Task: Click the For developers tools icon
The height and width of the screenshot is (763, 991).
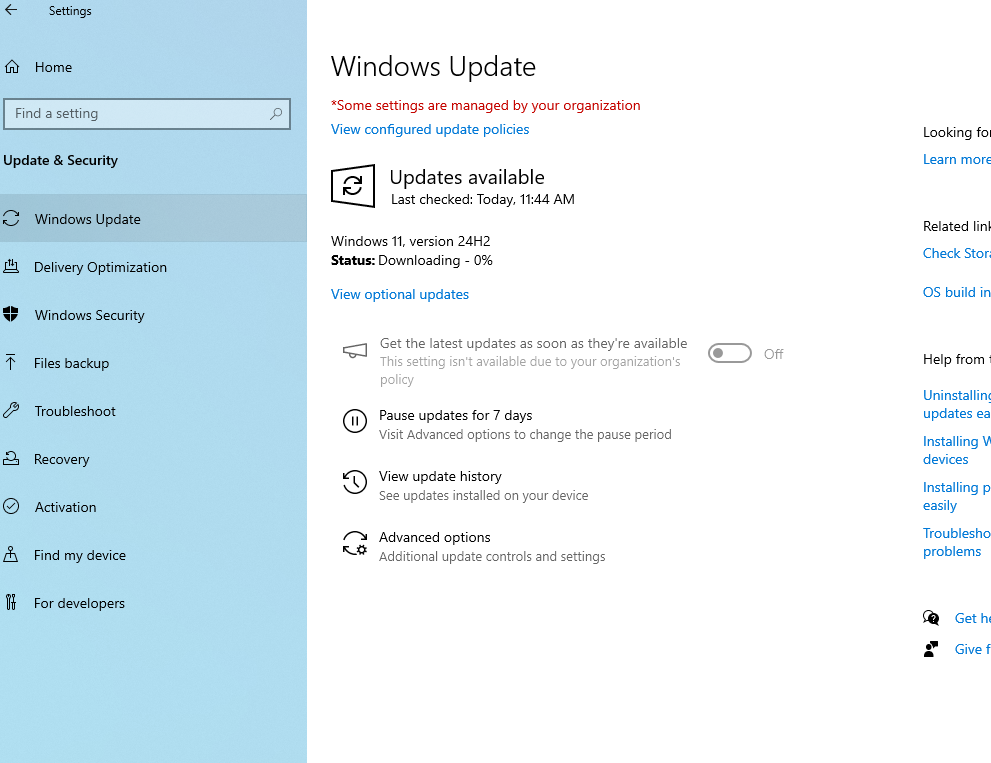Action: coord(11,602)
